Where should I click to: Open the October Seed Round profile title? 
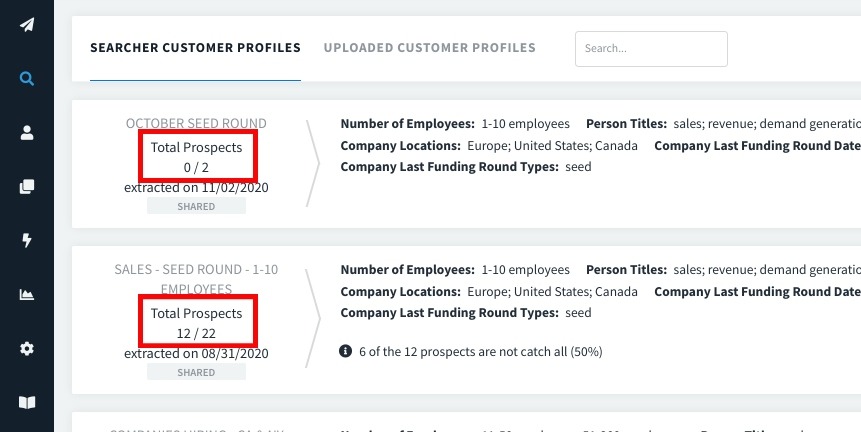pos(196,123)
